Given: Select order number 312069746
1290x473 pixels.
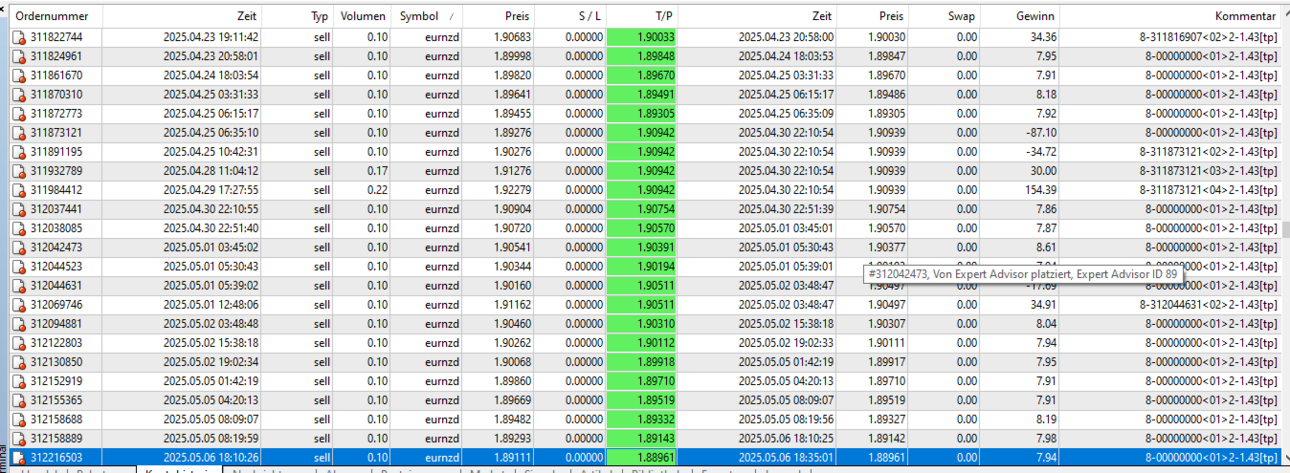Looking at the screenshot, I should [x=56, y=305].
